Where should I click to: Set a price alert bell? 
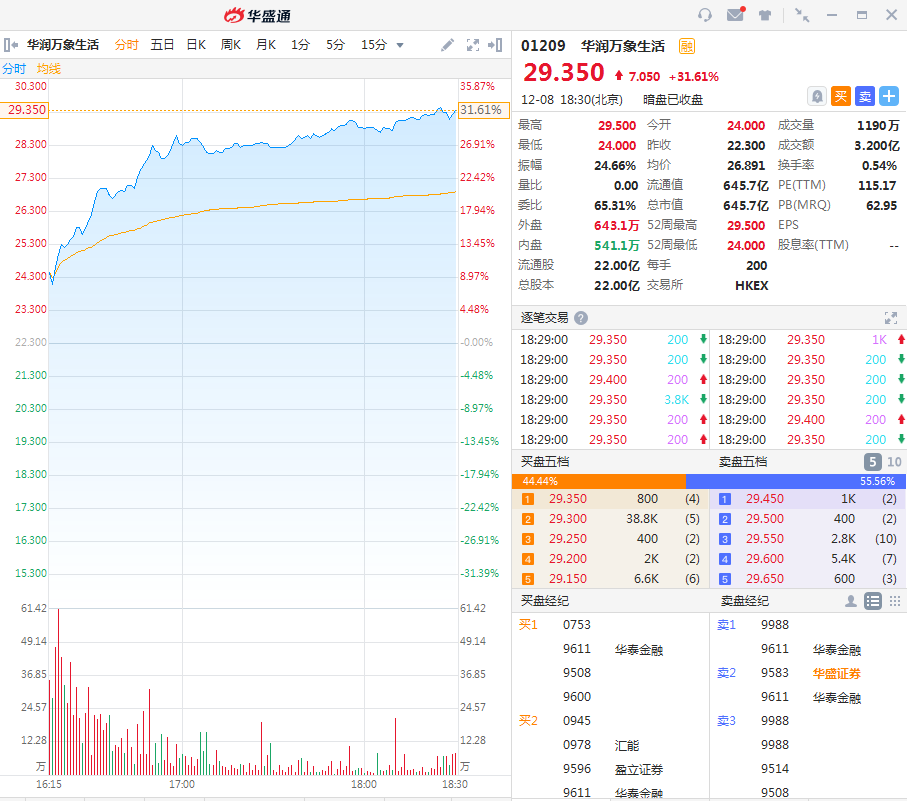pyautogui.click(x=817, y=97)
